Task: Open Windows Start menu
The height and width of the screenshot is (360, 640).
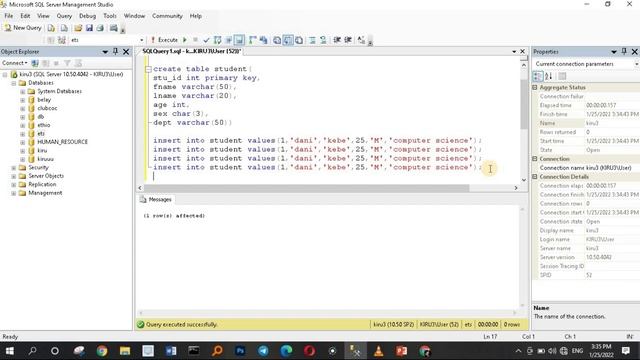Action: [x=9, y=351]
